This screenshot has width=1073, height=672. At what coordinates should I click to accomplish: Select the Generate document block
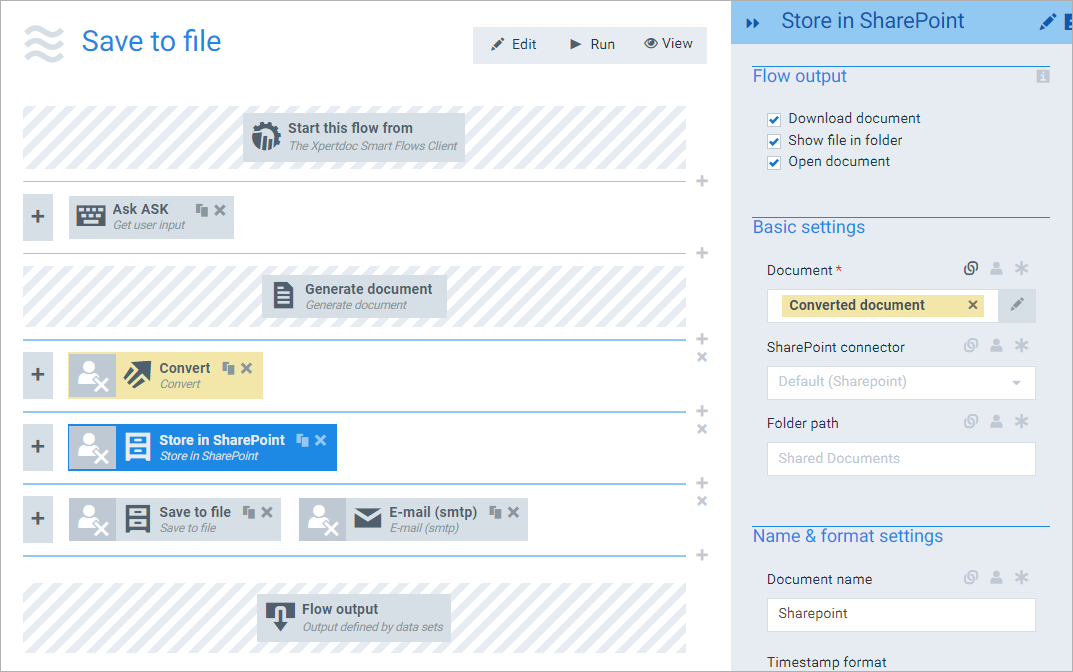[354, 296]
